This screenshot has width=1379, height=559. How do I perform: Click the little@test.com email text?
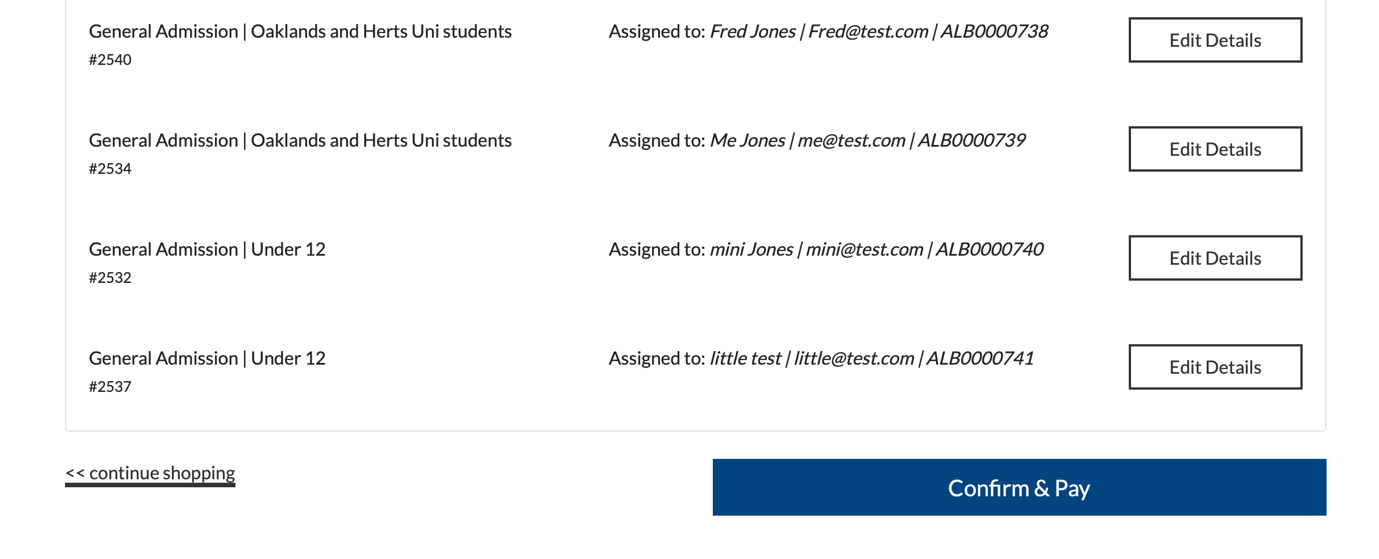(854, 358)
